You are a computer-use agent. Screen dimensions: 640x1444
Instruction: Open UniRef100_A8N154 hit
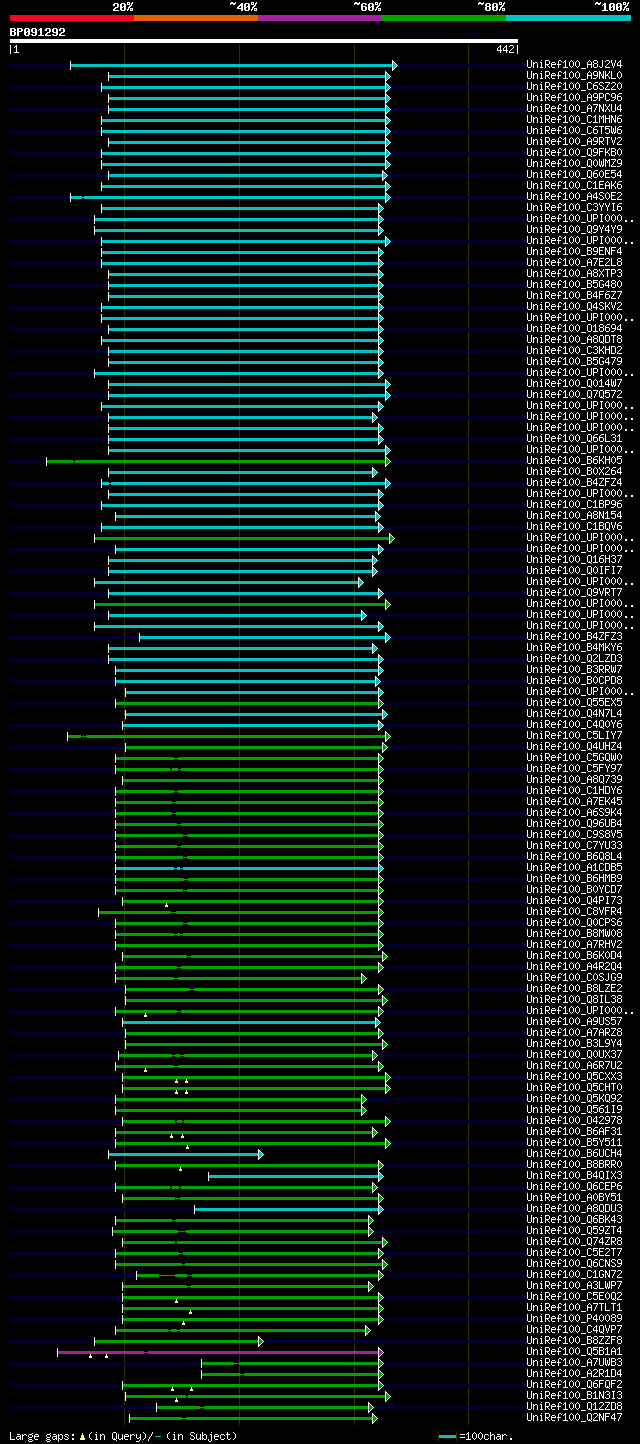click(x=574, y=515)
